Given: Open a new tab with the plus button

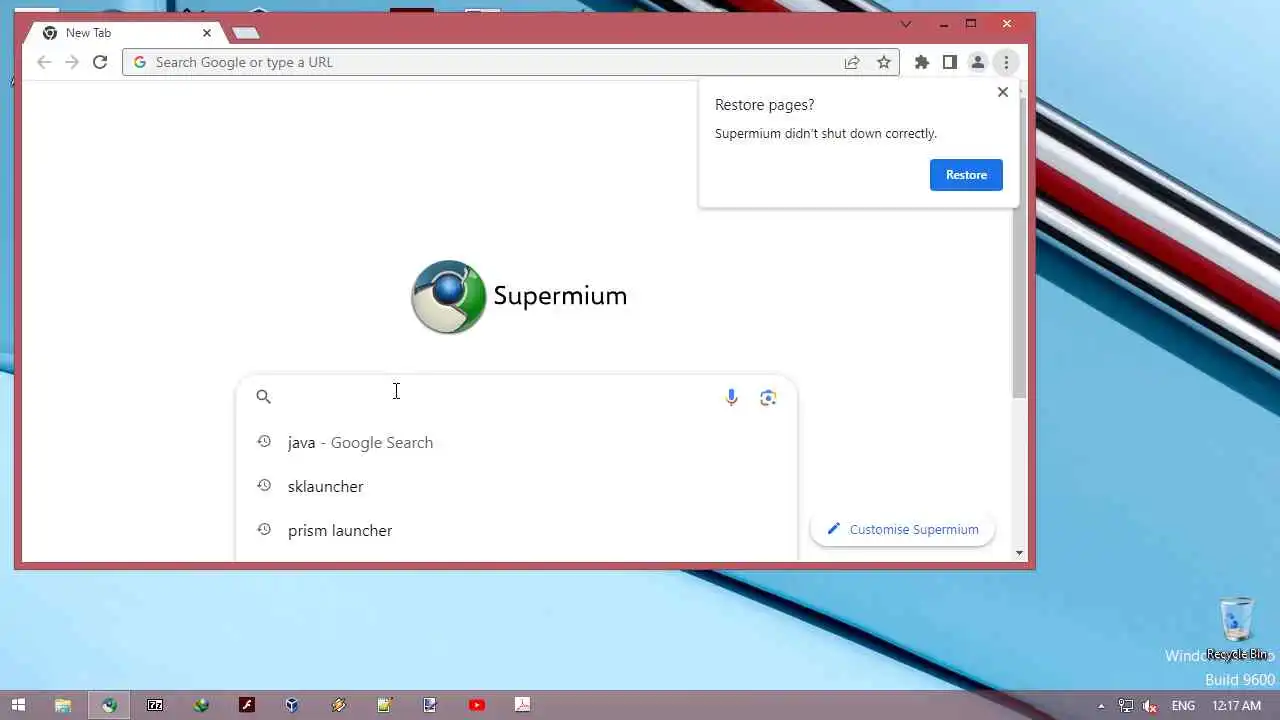Looking at the screenshot, I should click(x=246, y=33).
